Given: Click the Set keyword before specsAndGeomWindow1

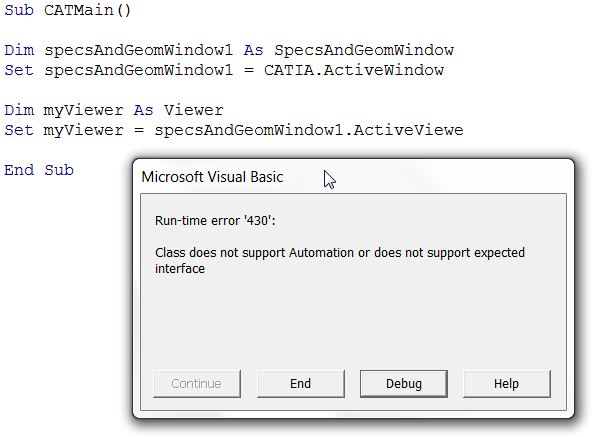Looking at the screenshot, I should [x=19, y=70].
